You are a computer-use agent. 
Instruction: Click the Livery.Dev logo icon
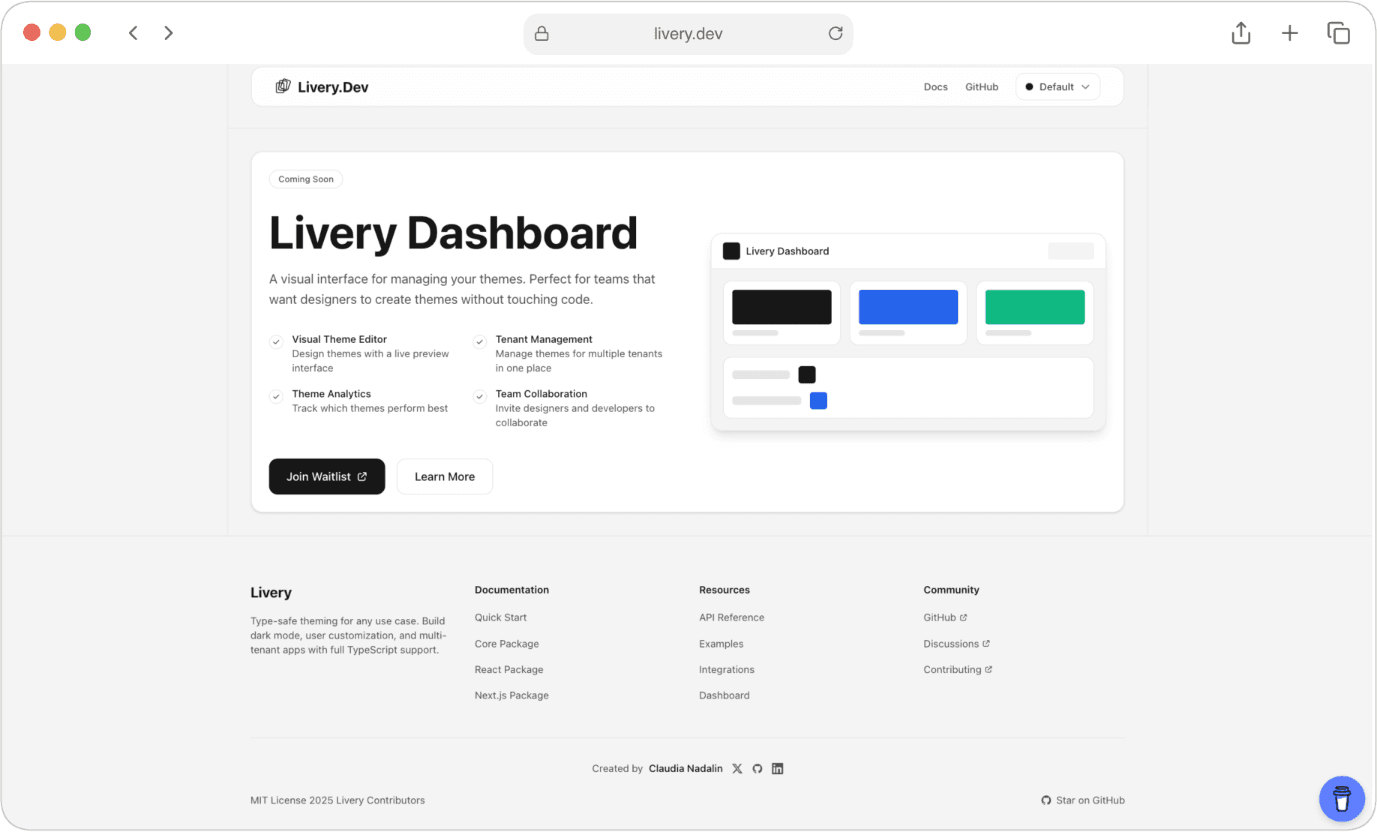coord(283,86)
